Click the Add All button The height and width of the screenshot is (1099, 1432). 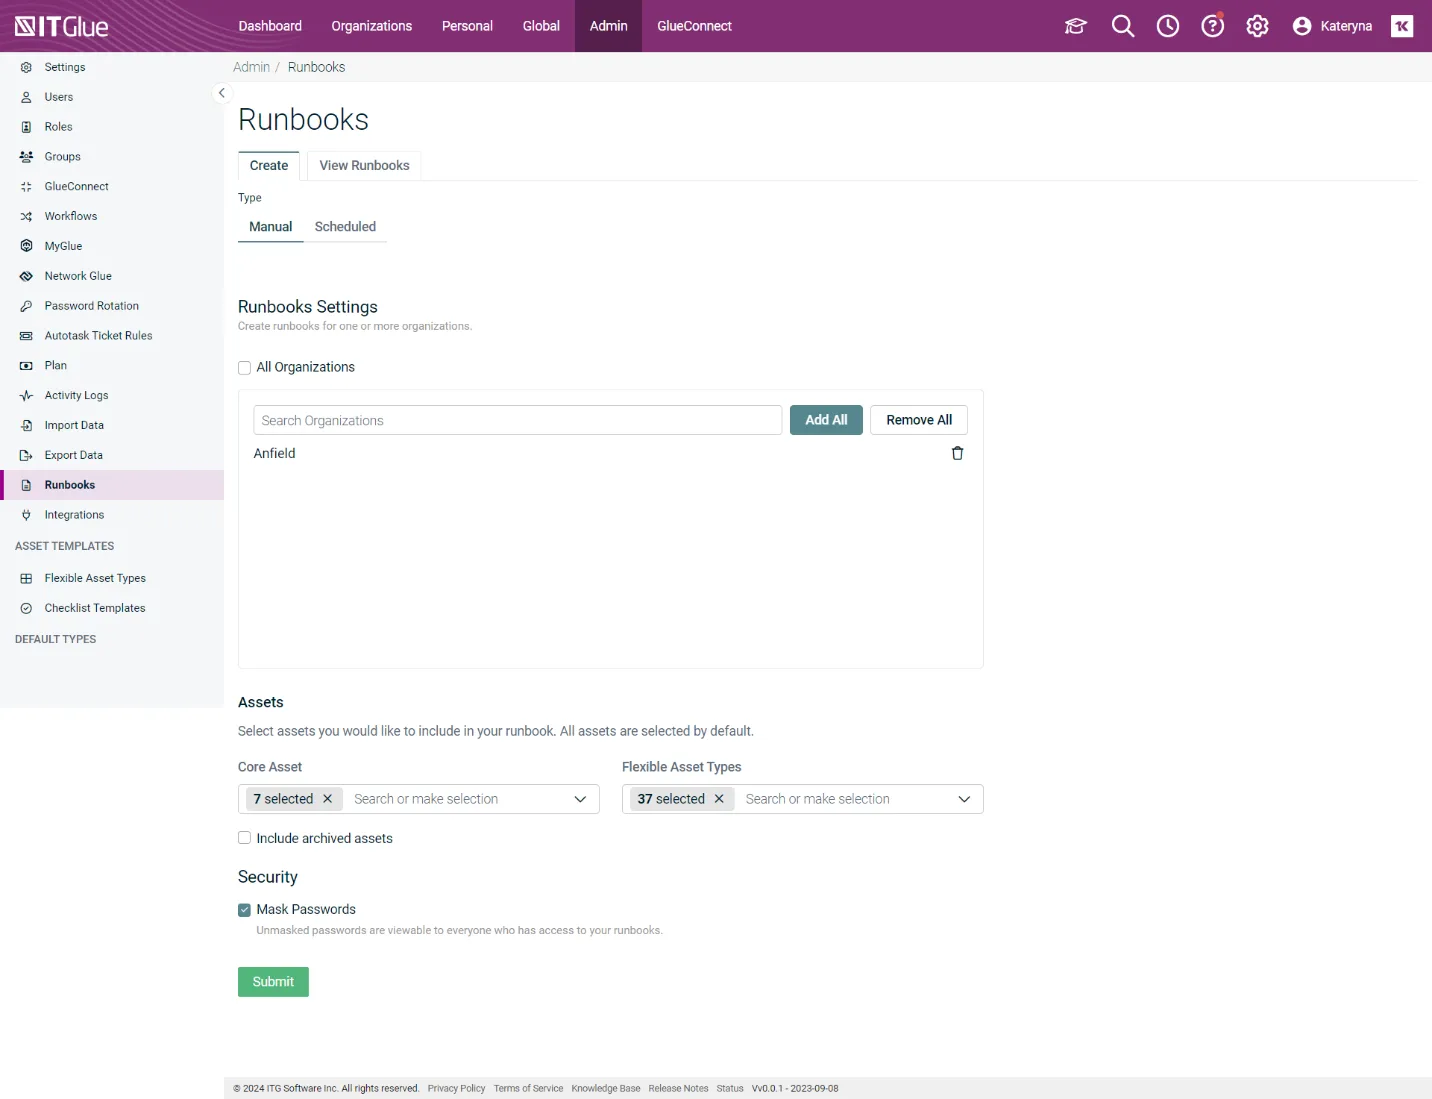click(x=826, y=420)
